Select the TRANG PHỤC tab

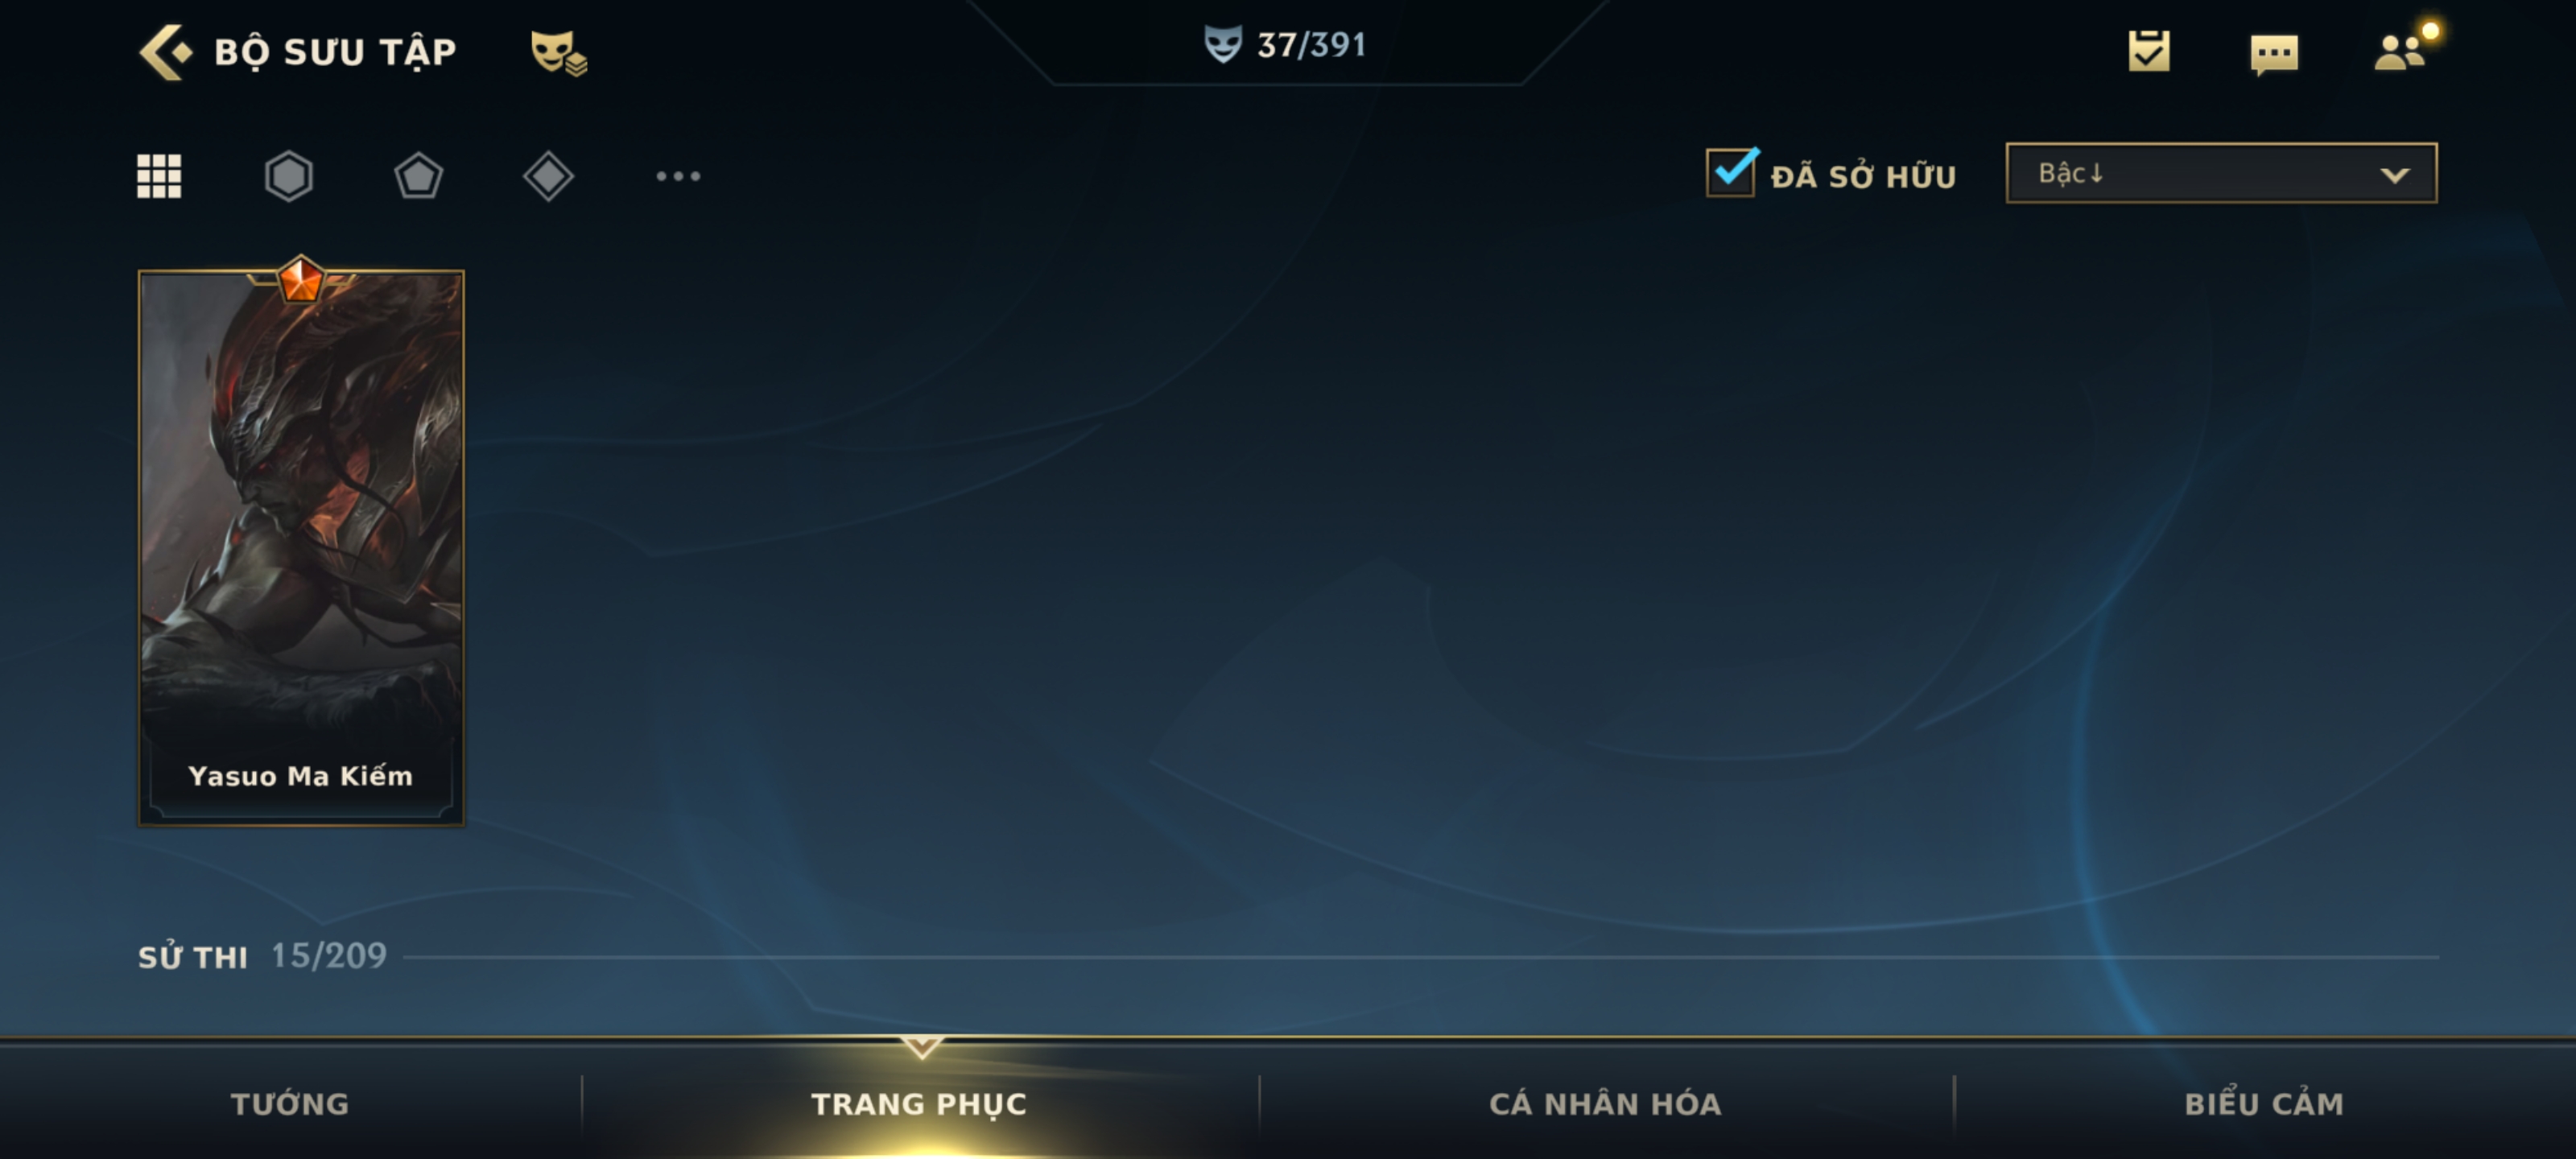[919, 1103]
